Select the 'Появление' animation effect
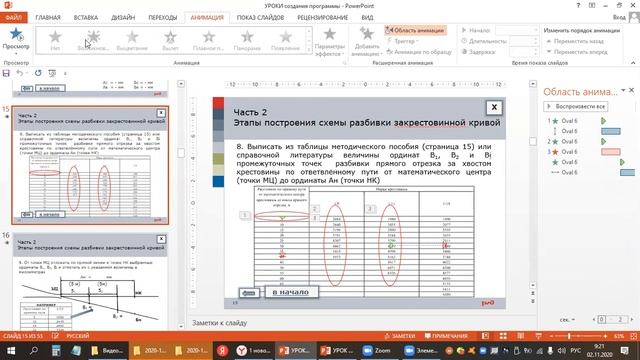The height and width of the screenshot is (360, 640). coord(285,40)
